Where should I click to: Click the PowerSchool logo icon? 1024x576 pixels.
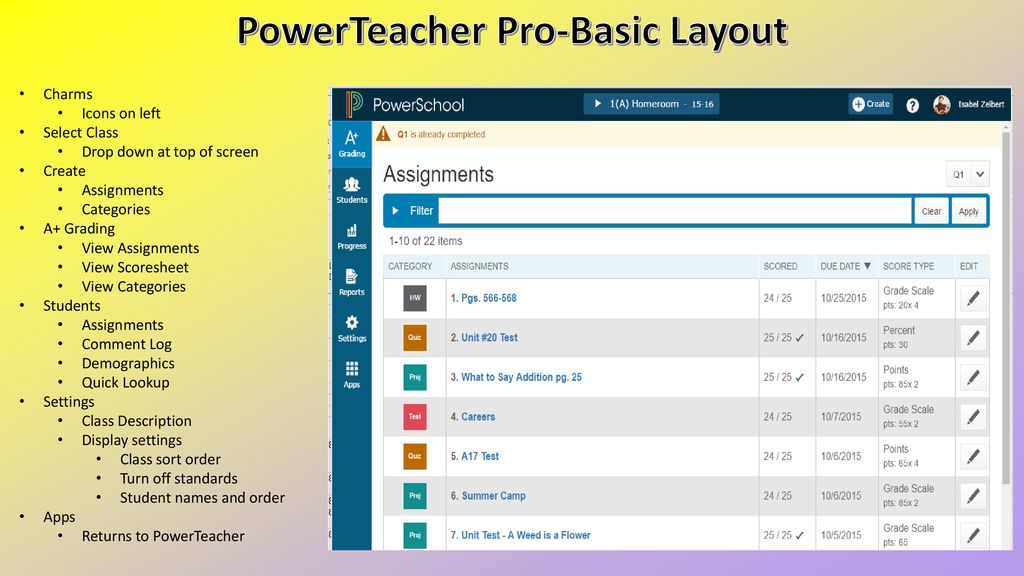coord(354,104)
